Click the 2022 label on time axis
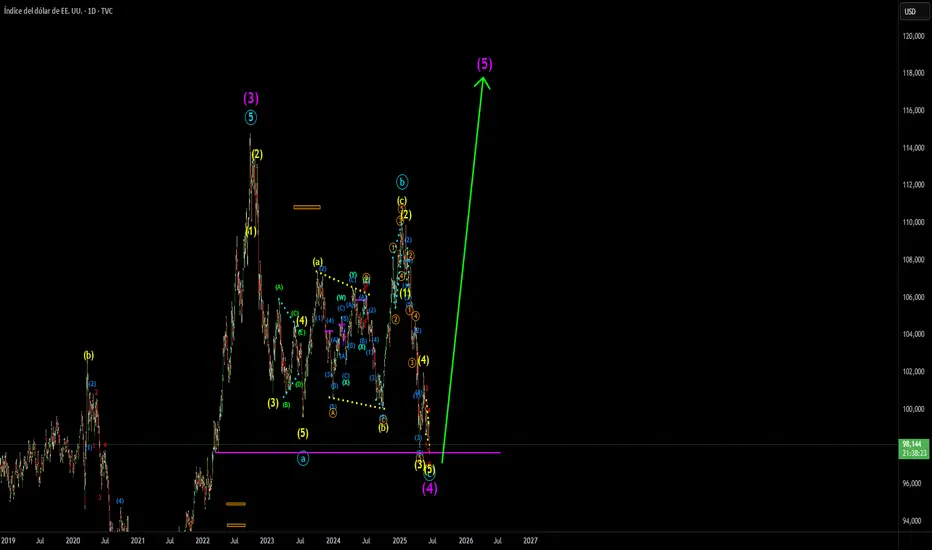The height and width of the screenshot is (550, 932). click(203, 540)
